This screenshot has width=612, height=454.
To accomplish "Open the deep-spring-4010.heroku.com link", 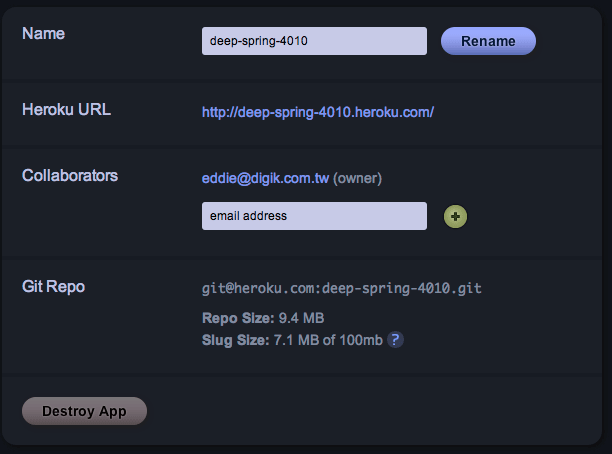I will [318, 112].
